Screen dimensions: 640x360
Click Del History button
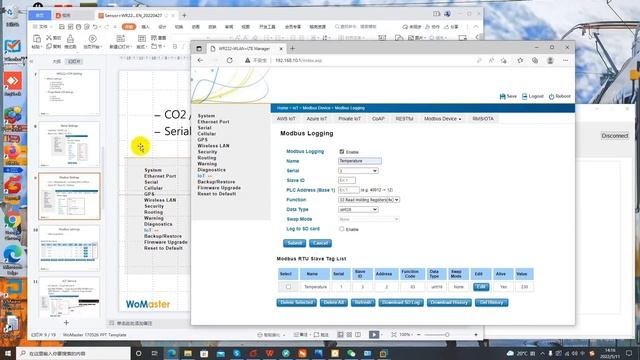(491, 302)
